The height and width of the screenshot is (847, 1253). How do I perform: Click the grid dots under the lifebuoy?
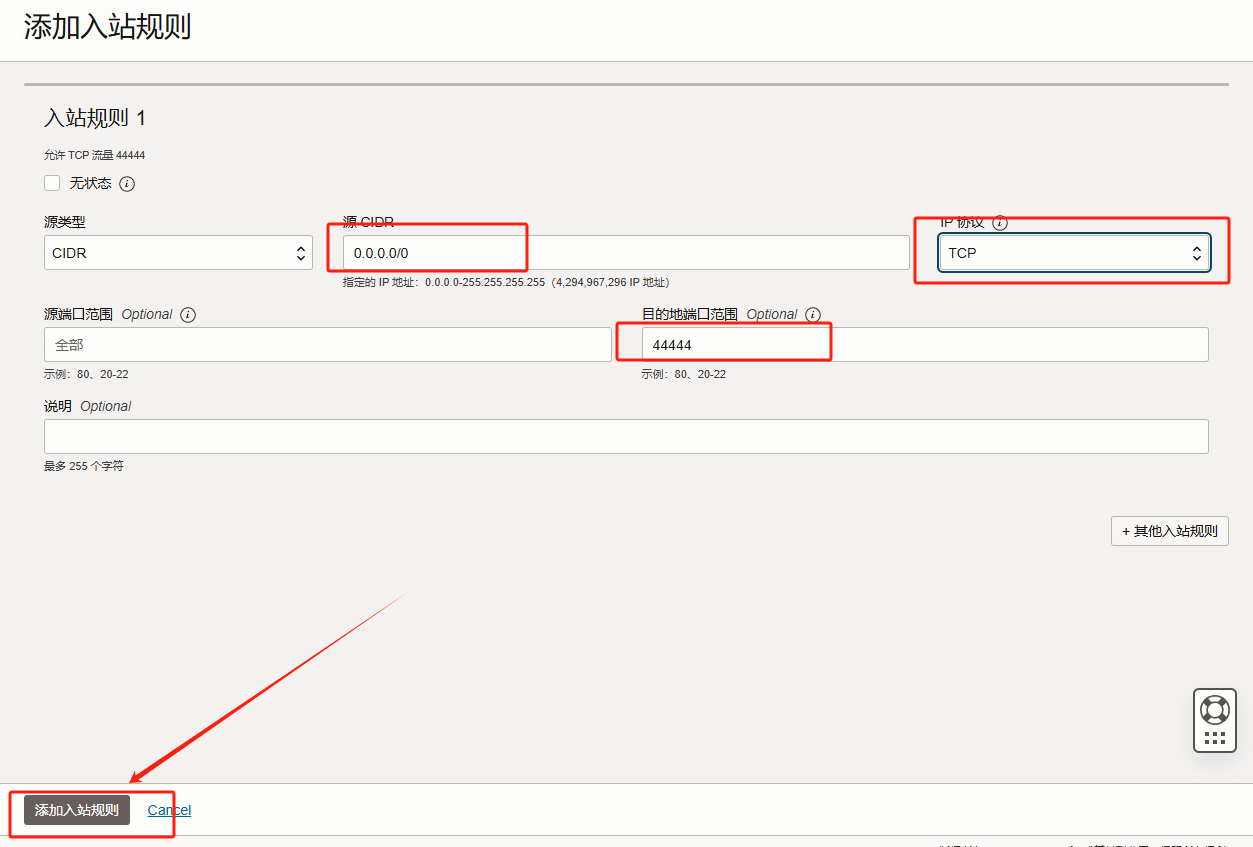[x=1214, y=738]
